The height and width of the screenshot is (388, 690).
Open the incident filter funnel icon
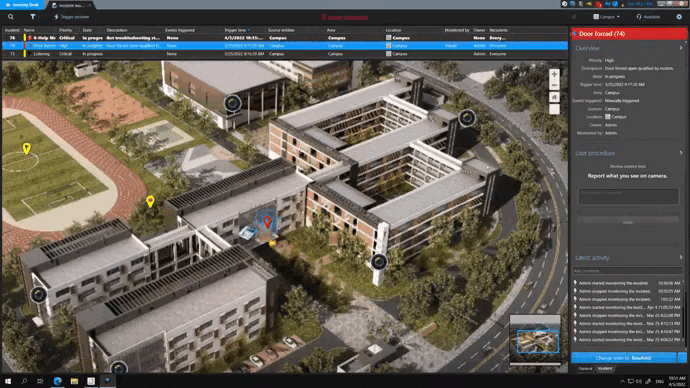coord(33,17)
